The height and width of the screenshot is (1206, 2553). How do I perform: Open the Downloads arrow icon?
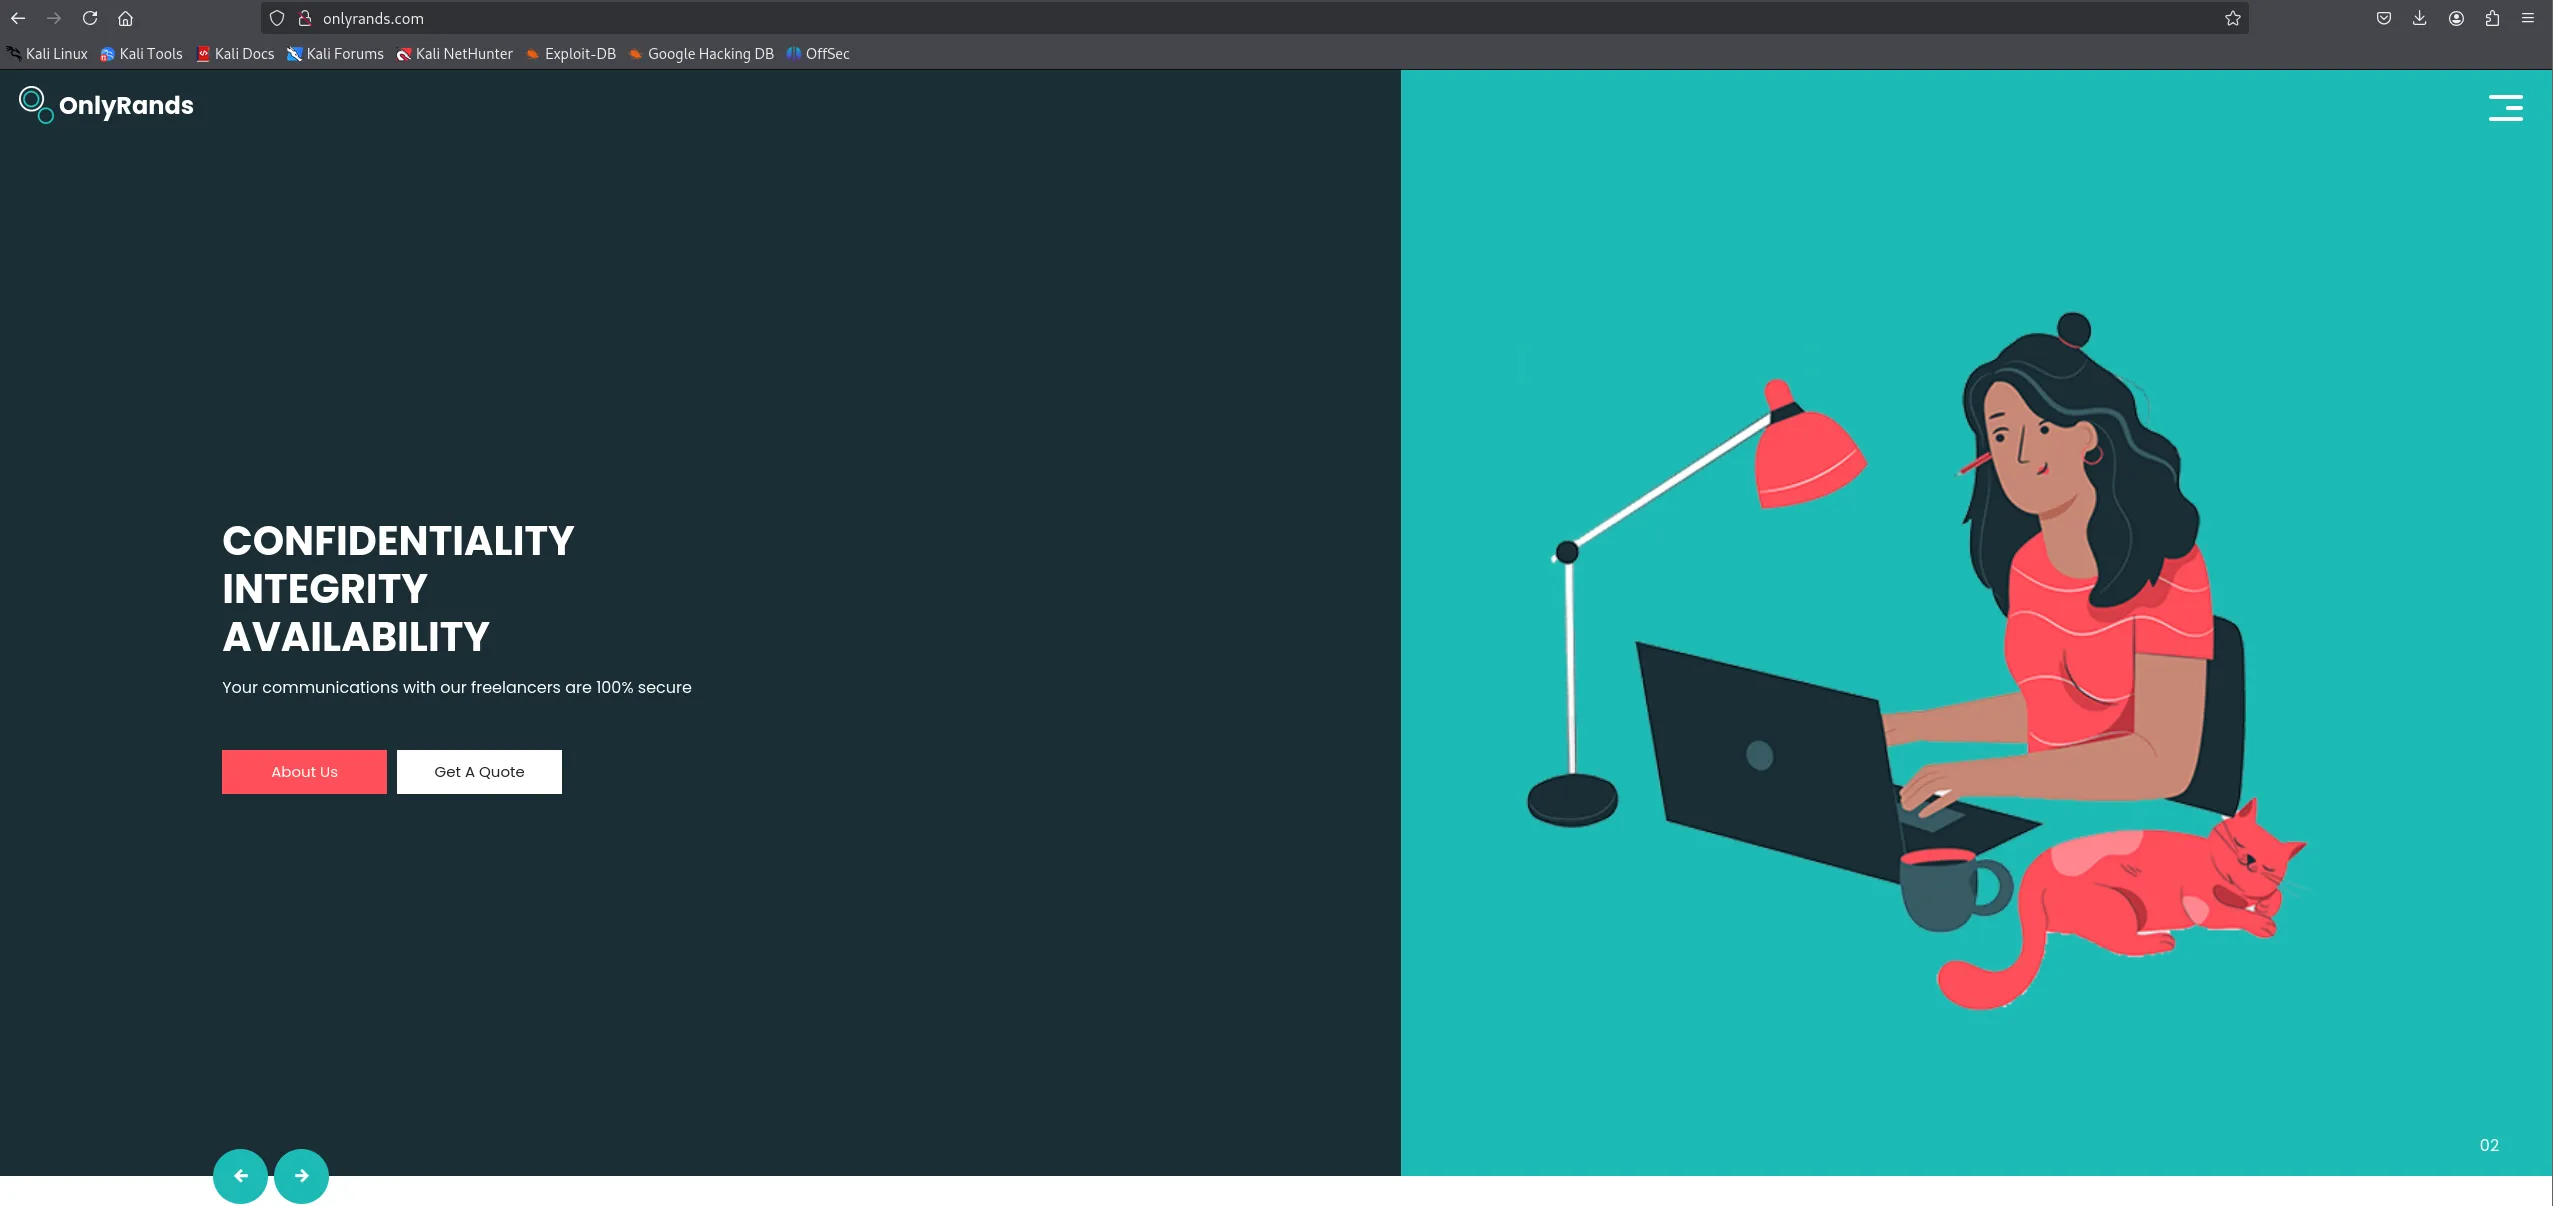point(2420,18)
